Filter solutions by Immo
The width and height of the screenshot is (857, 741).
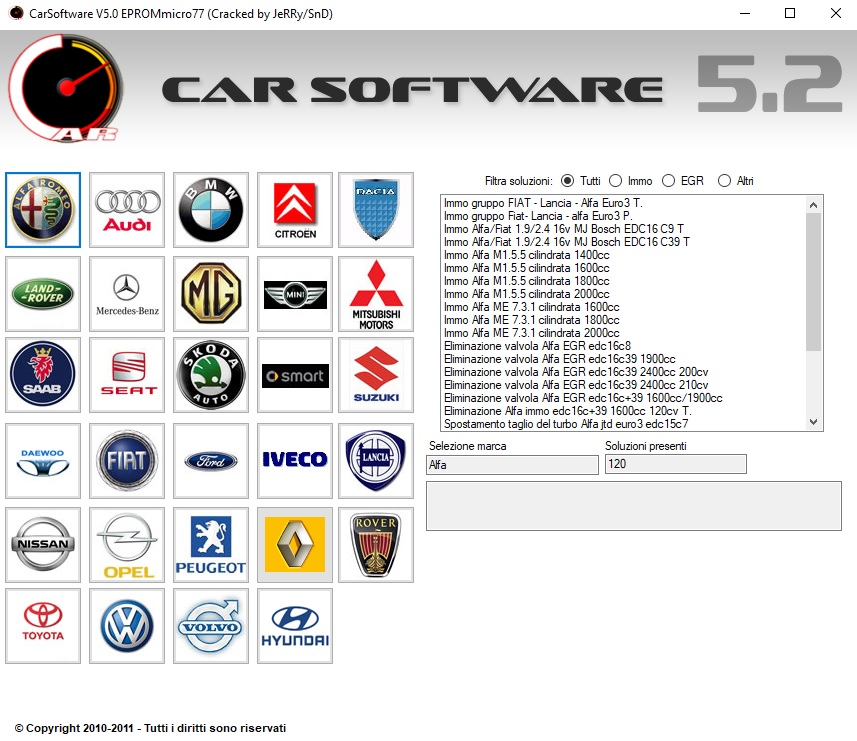pos(616,181)
